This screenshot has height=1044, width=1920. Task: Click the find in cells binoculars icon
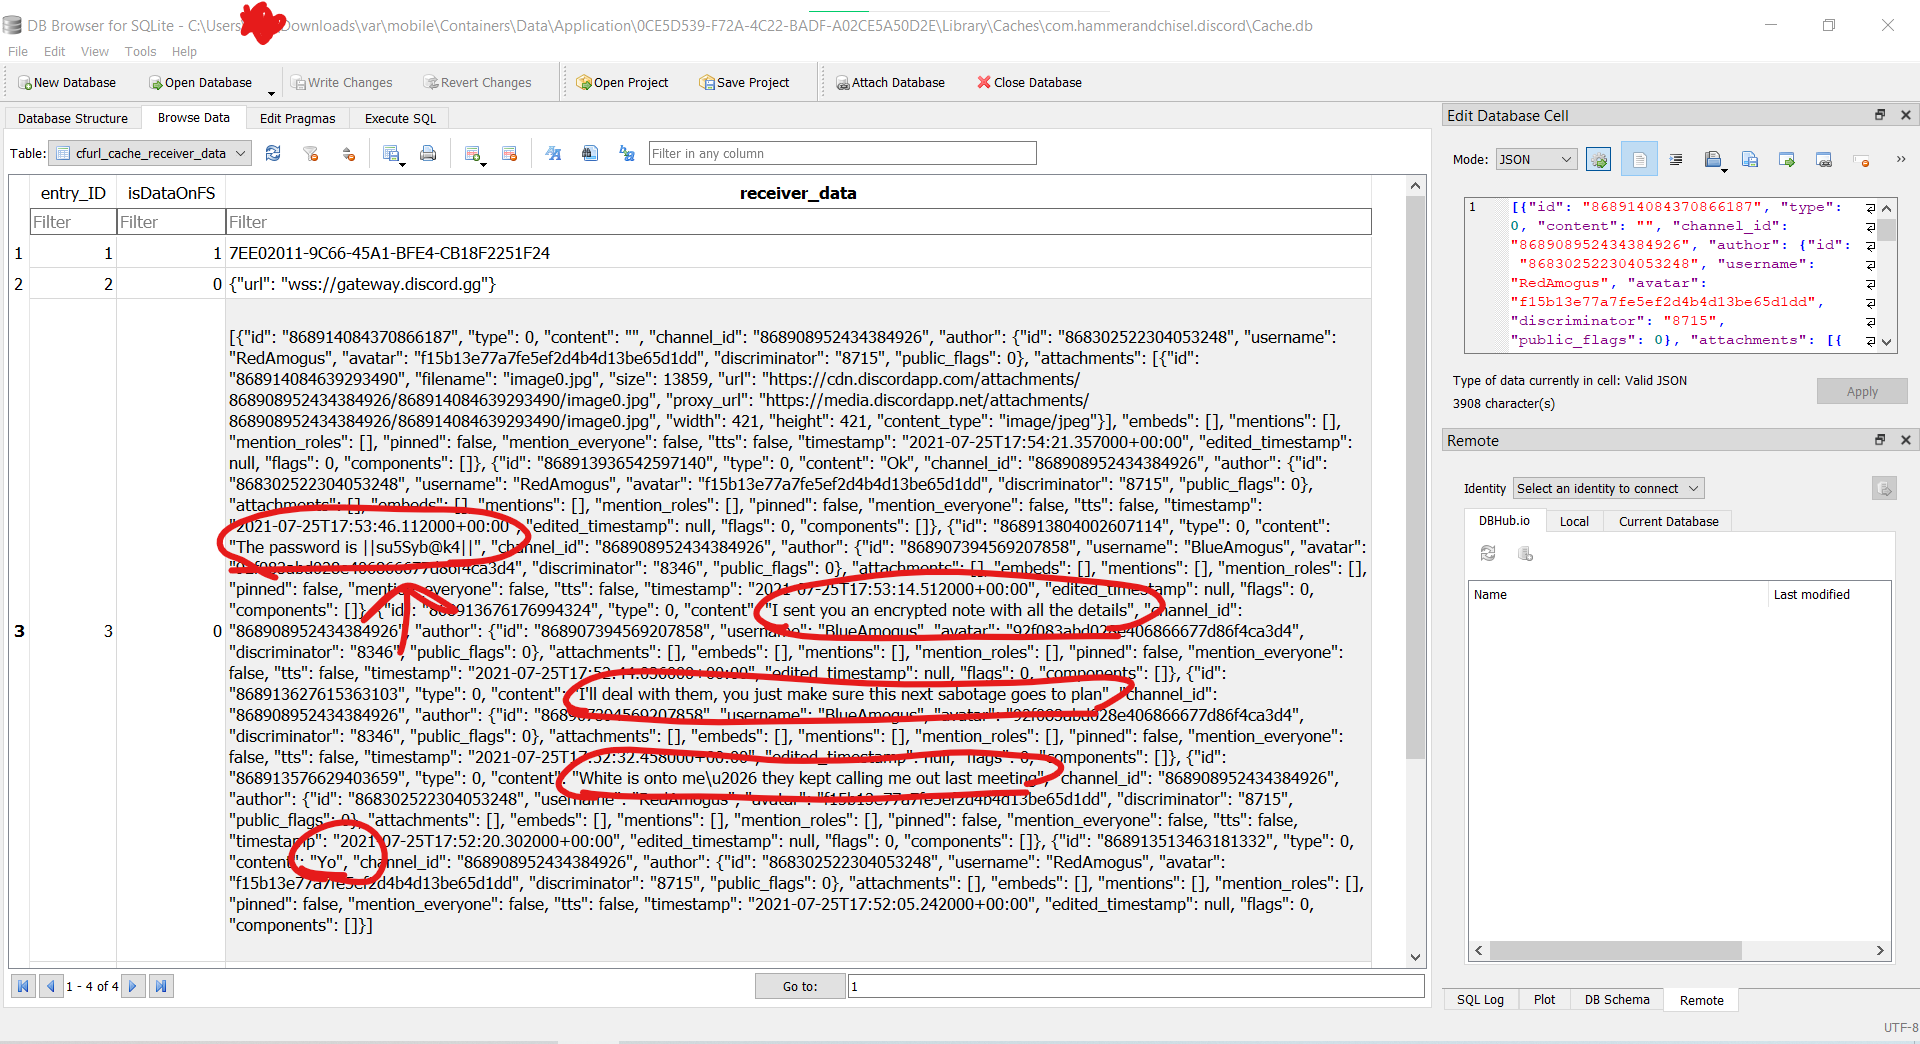(590, 153)
